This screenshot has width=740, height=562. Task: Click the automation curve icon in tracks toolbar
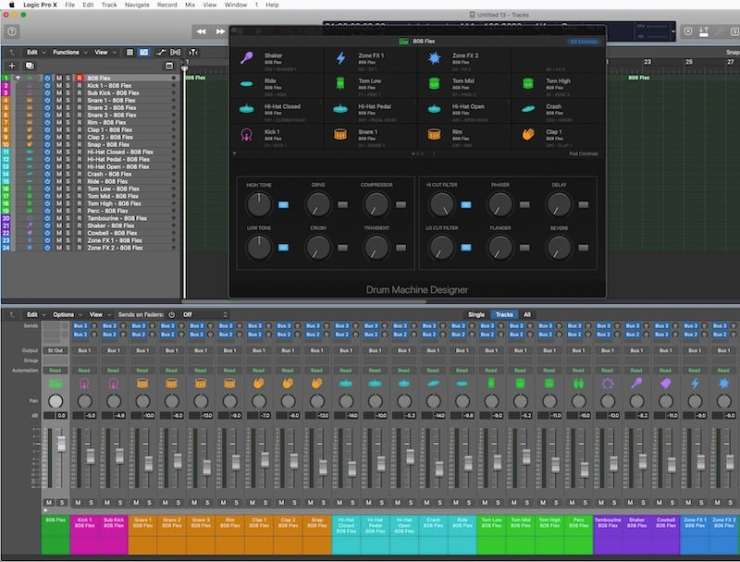point(160,52)
